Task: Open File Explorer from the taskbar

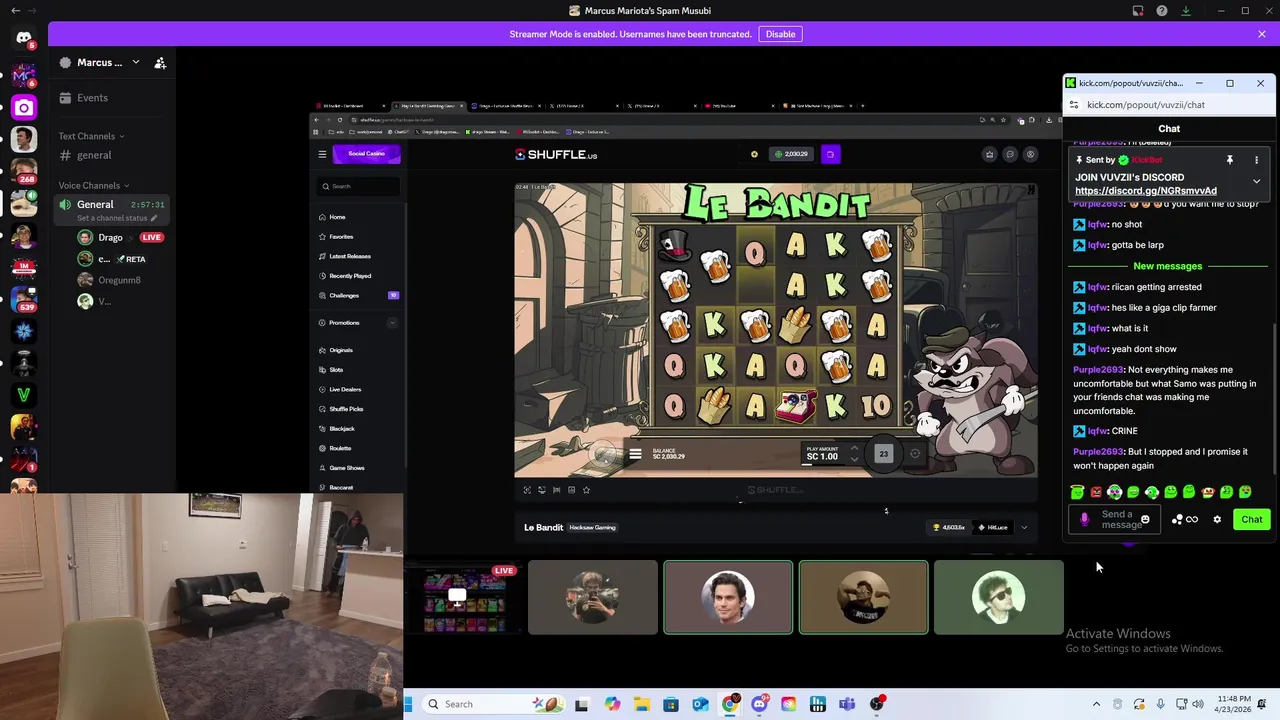Action: pyautogui.click(x=641, y=704)
